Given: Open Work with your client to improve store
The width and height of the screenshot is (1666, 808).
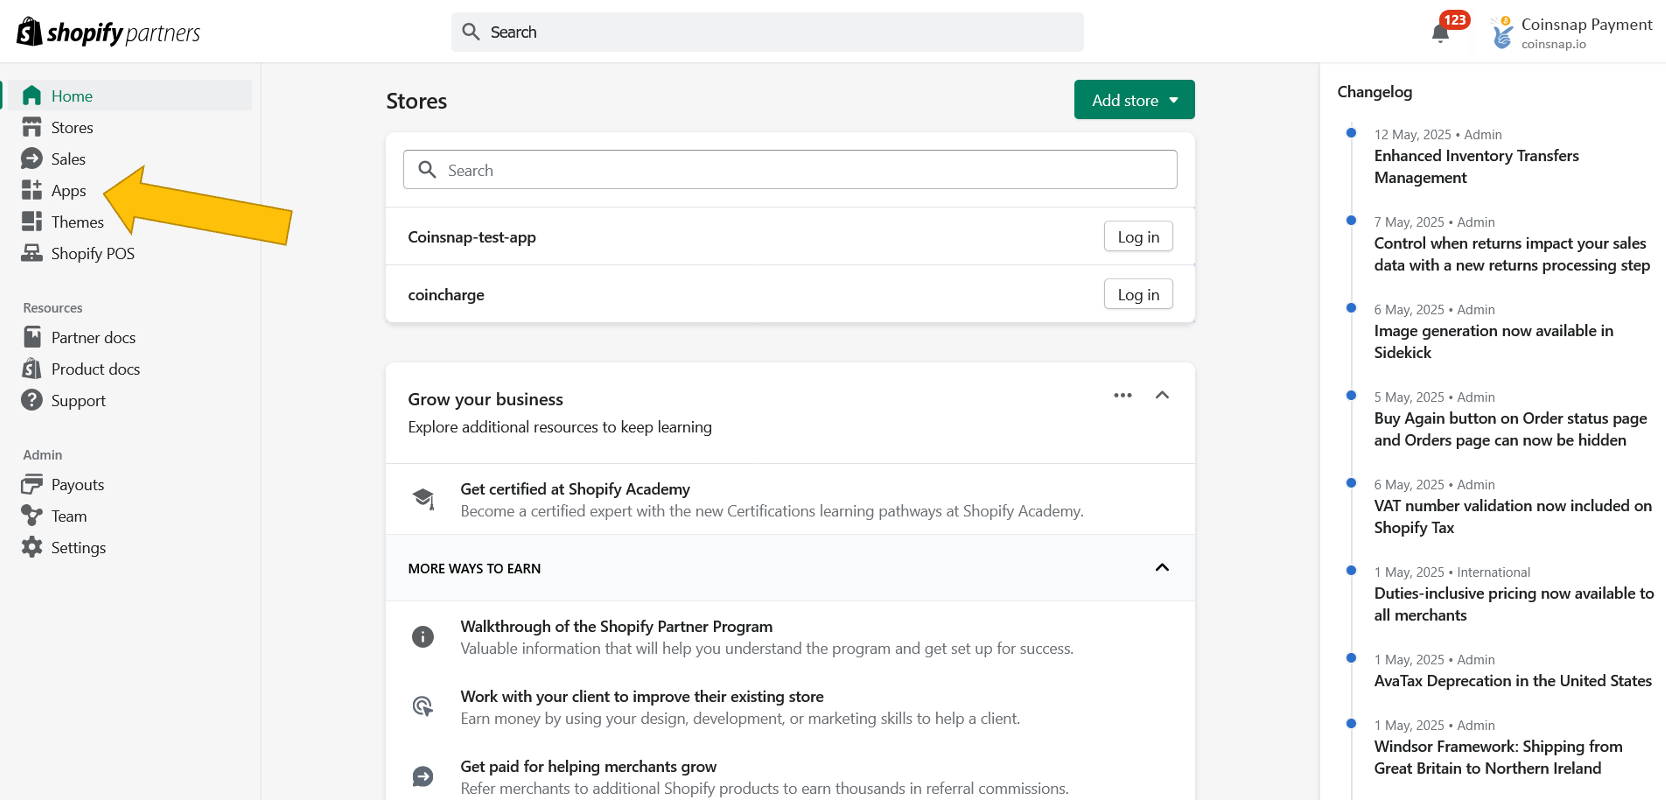Looking at the screenshot, I should (642, 696).
